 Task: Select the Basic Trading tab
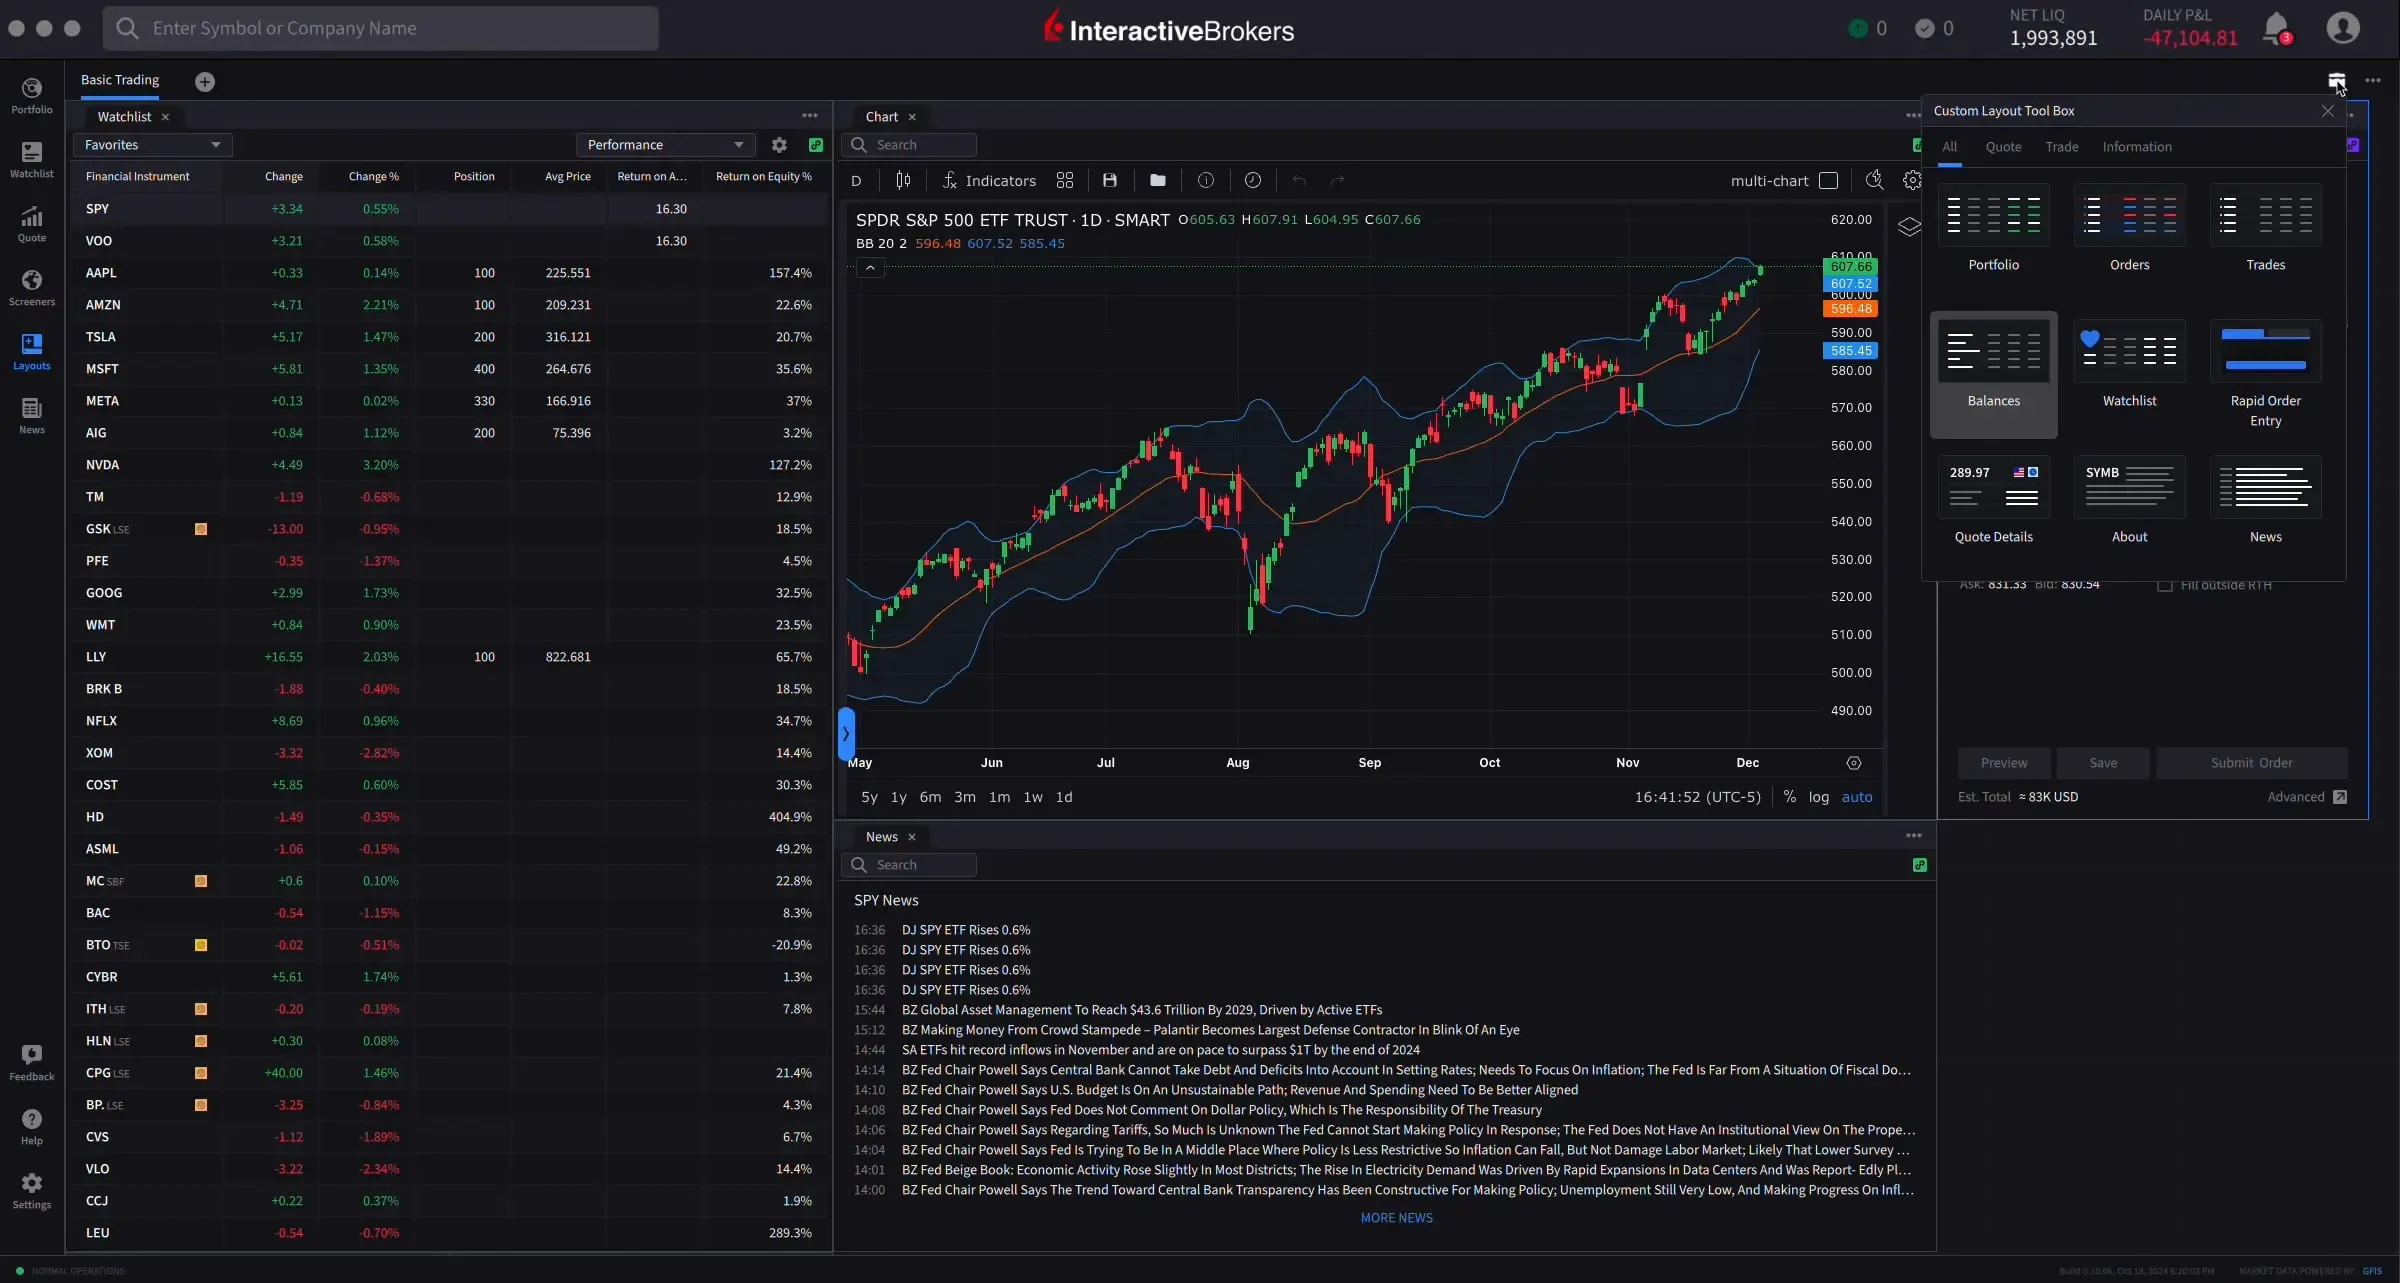click(x=119, y=80)
